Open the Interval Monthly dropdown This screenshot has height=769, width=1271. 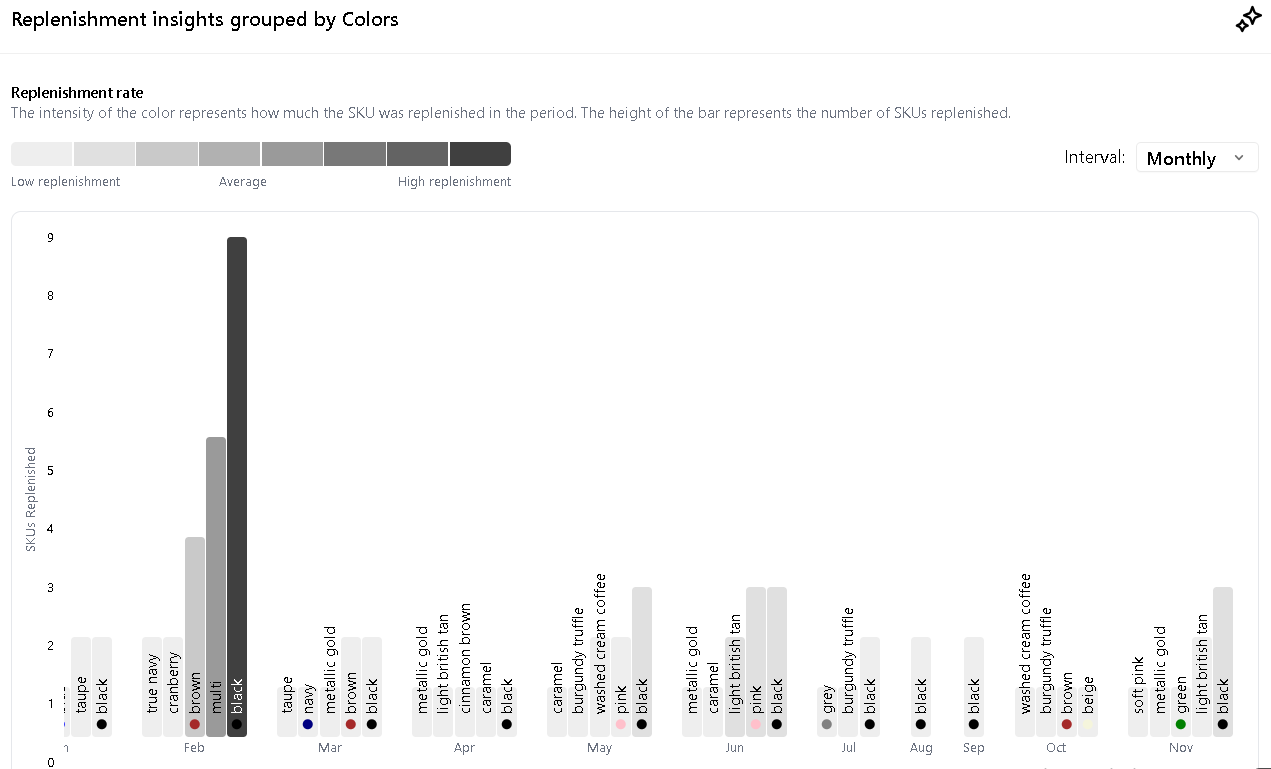coord(1196,158)
